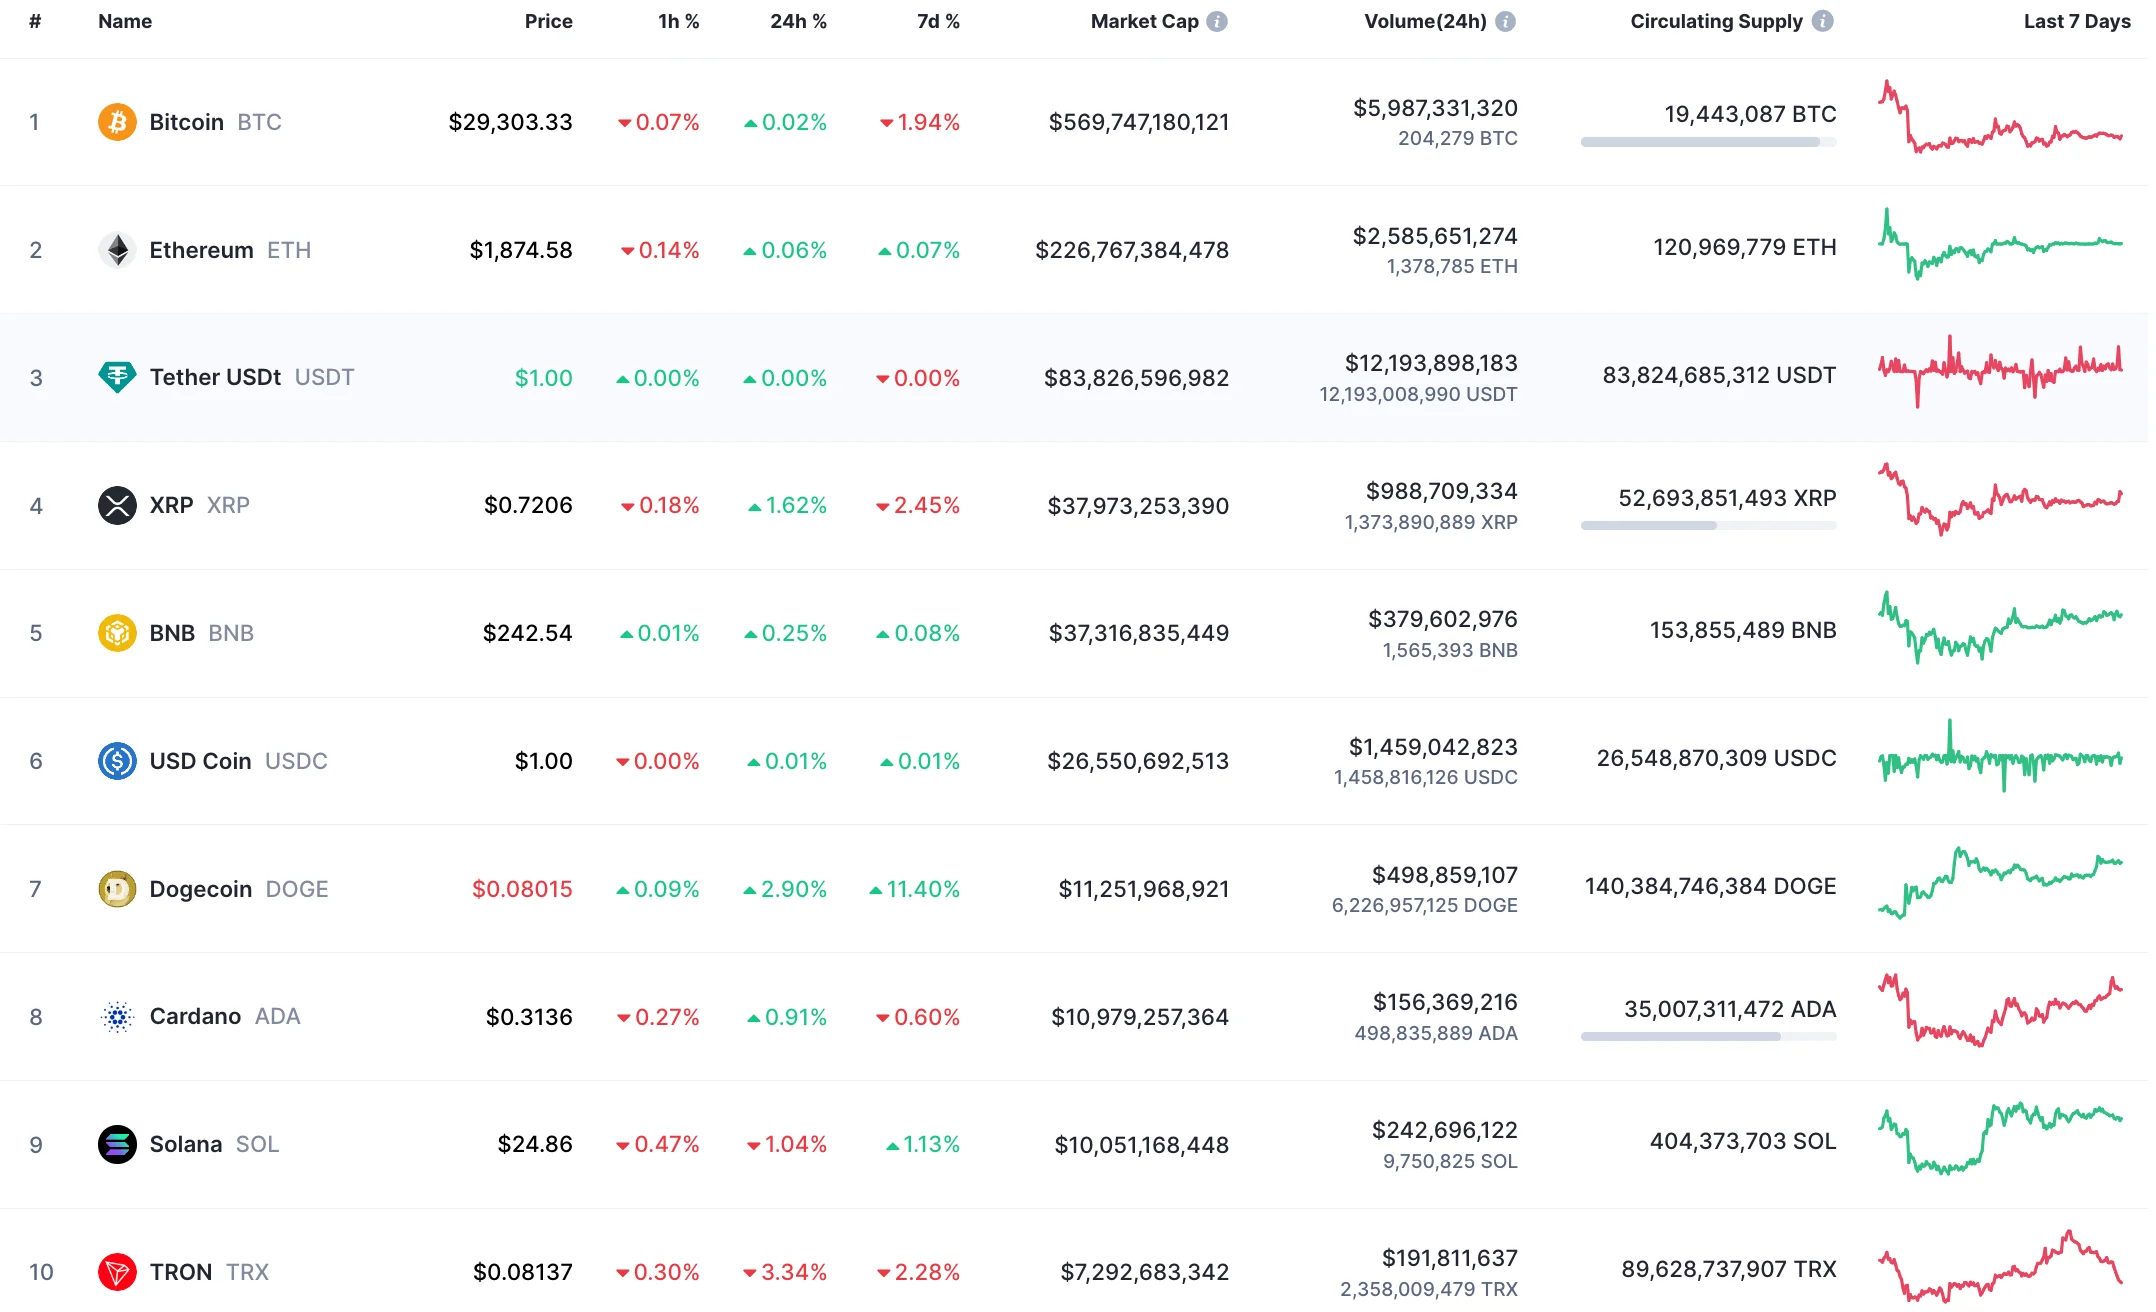Click the BNB coin logo
This screenshot has height=1312, width=2156.
(117, 632)
